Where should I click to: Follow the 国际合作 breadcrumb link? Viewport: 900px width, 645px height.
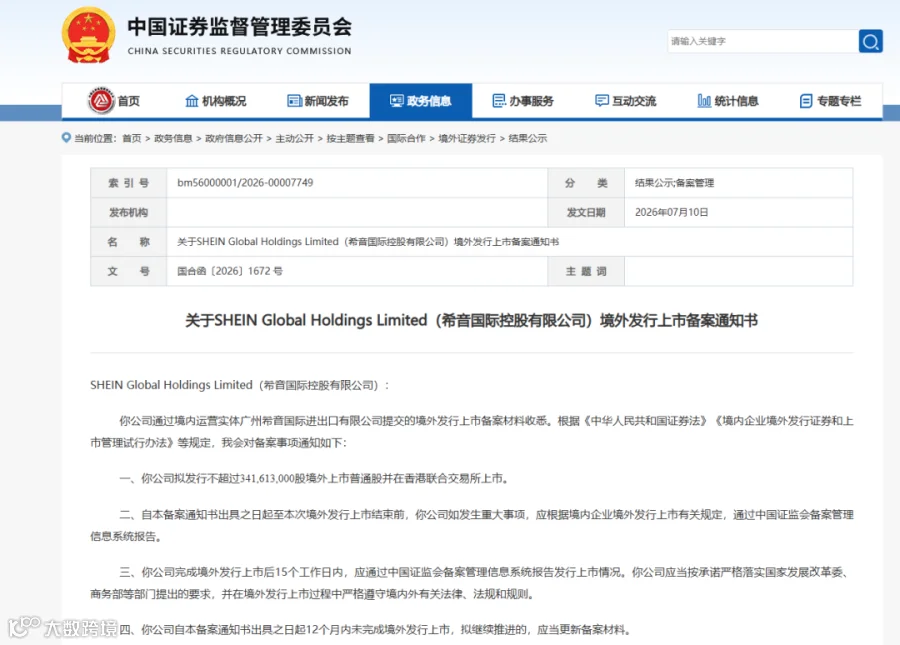(x=406, y=138)
